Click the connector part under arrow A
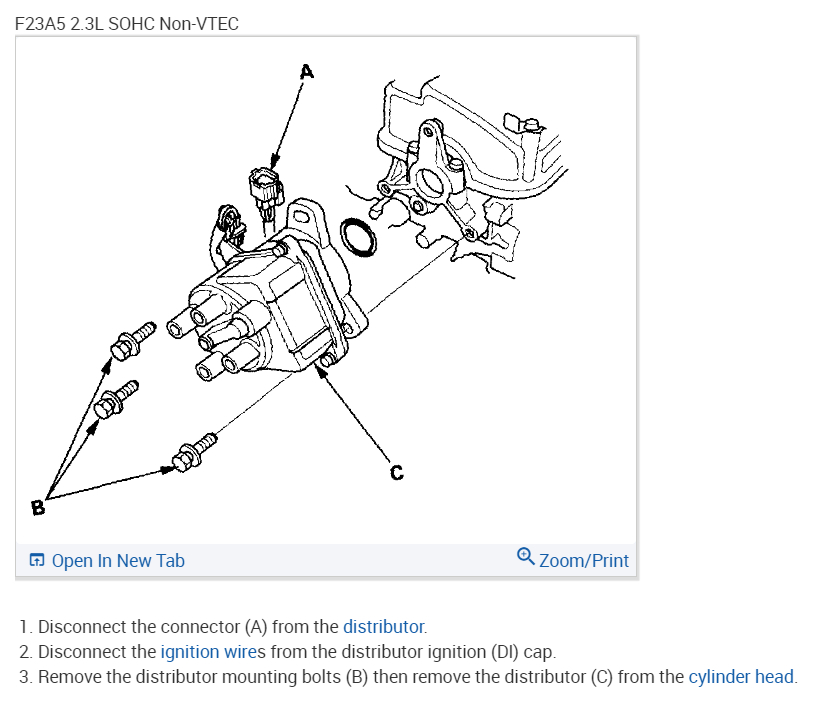This screenshot has height=706, width=830. point(265,191)
